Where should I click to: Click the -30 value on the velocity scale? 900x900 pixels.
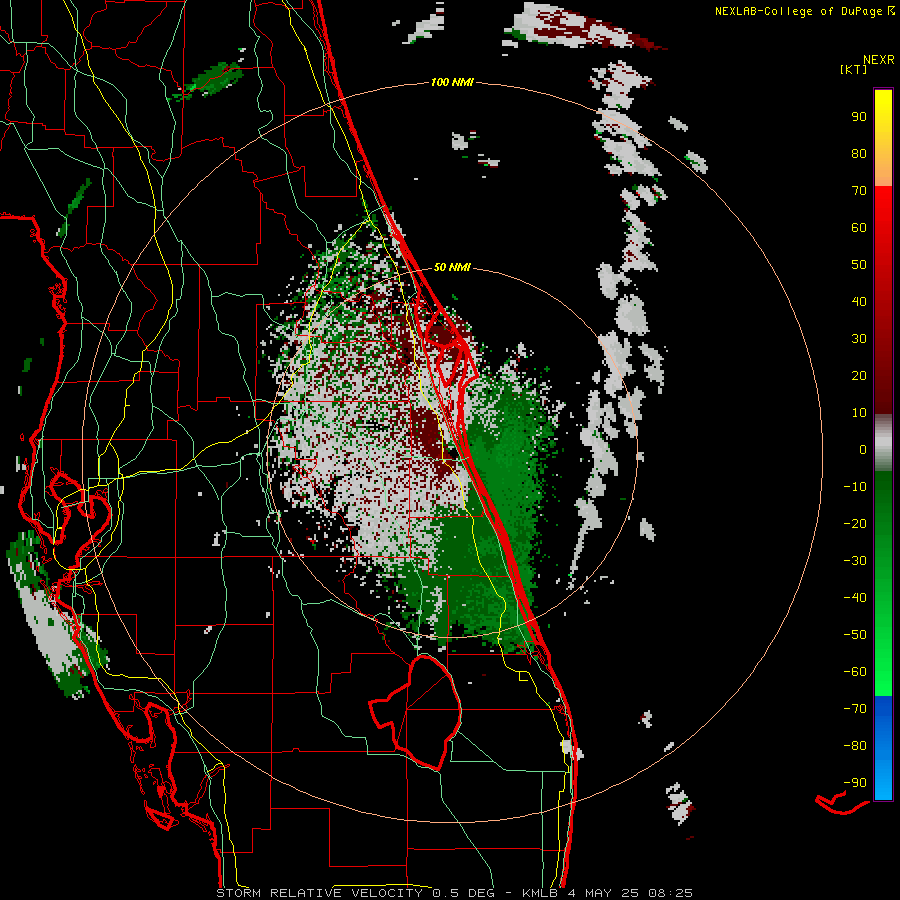(855, 561)
